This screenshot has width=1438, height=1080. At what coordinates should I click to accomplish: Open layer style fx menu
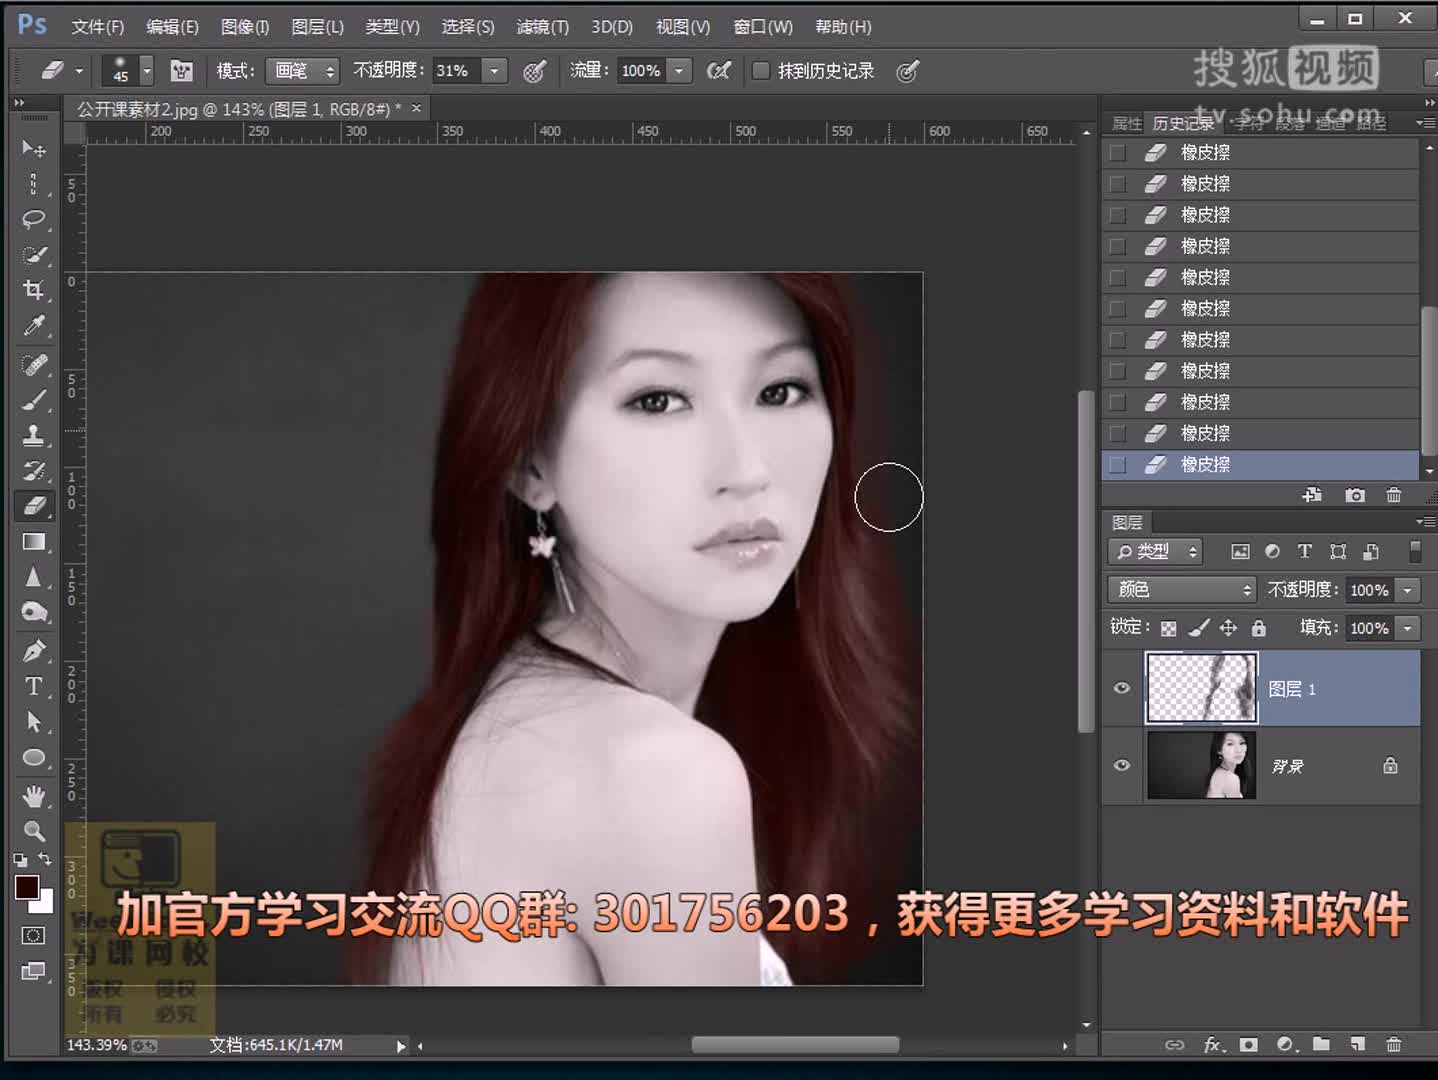point(1212,1044)
